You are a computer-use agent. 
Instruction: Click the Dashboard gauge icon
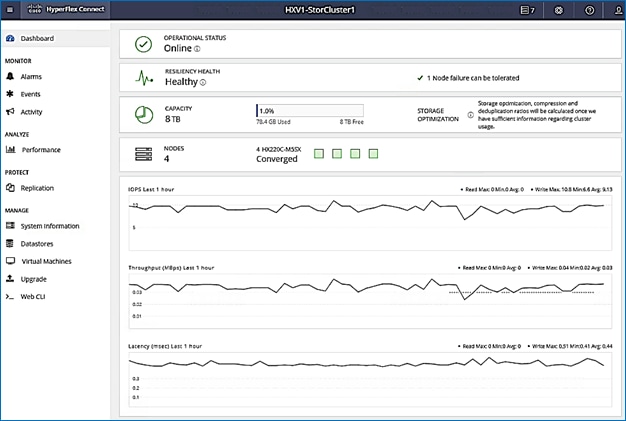(10, 38)
